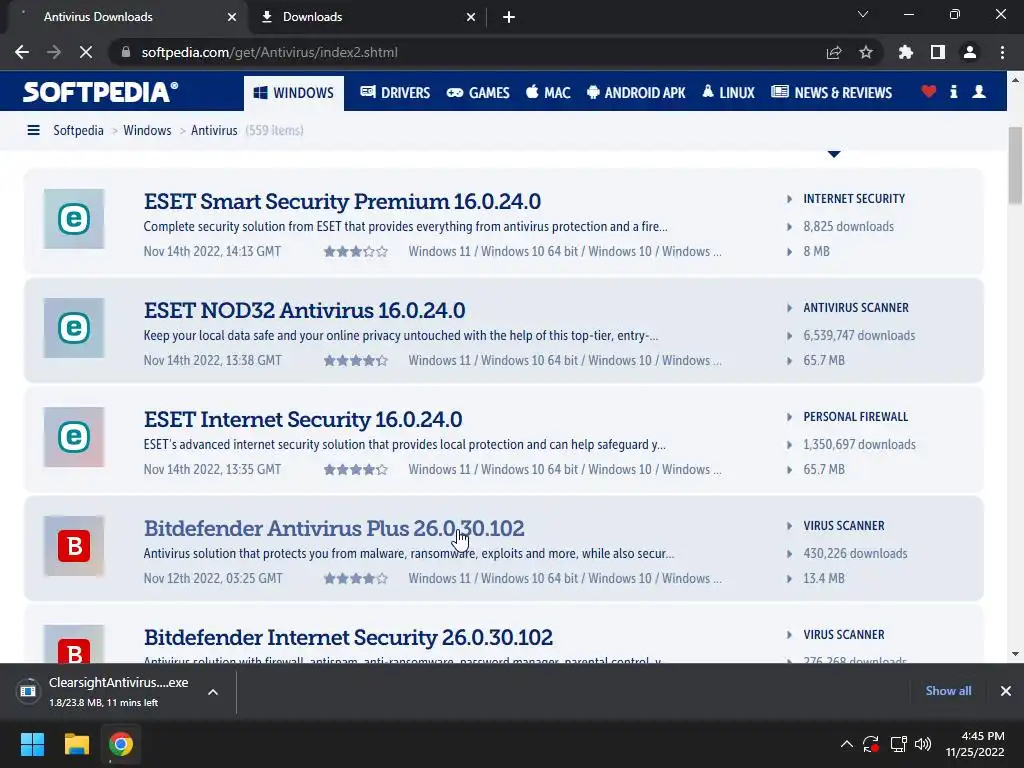Open ESET Smart Security Premium 16.0.24.0

click(x=342, y=201)
